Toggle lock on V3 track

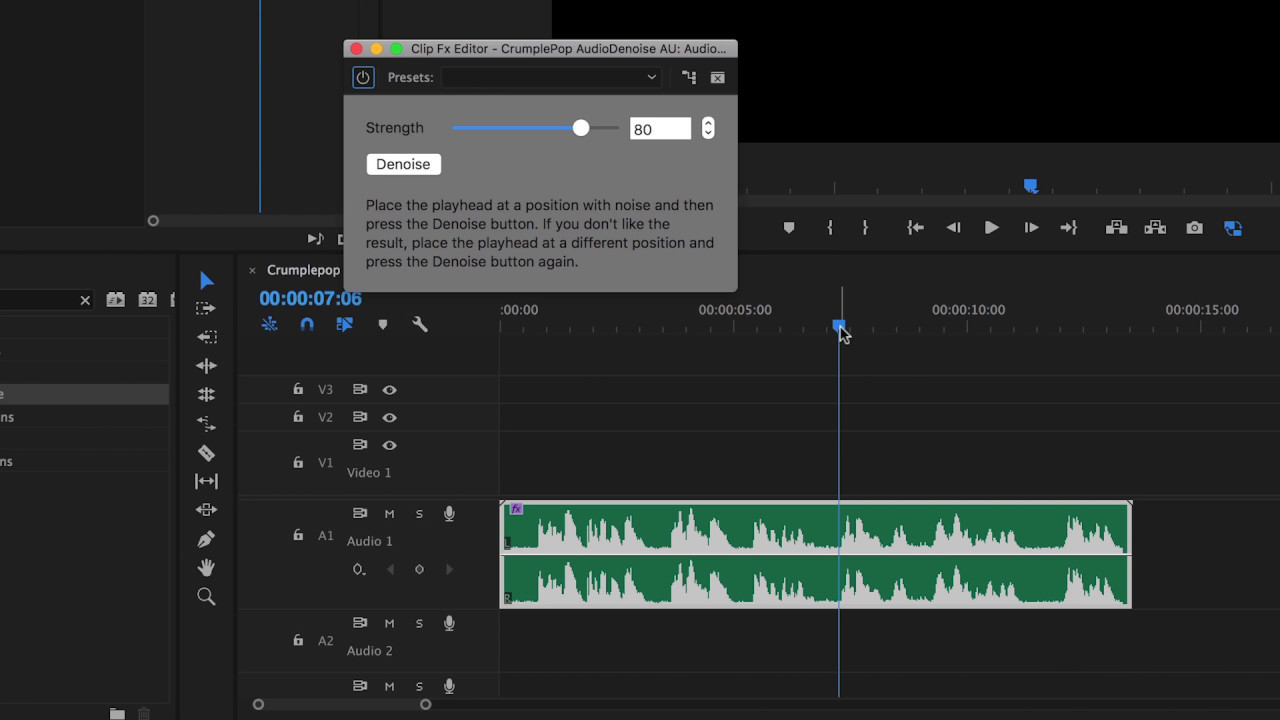[298, 389]
